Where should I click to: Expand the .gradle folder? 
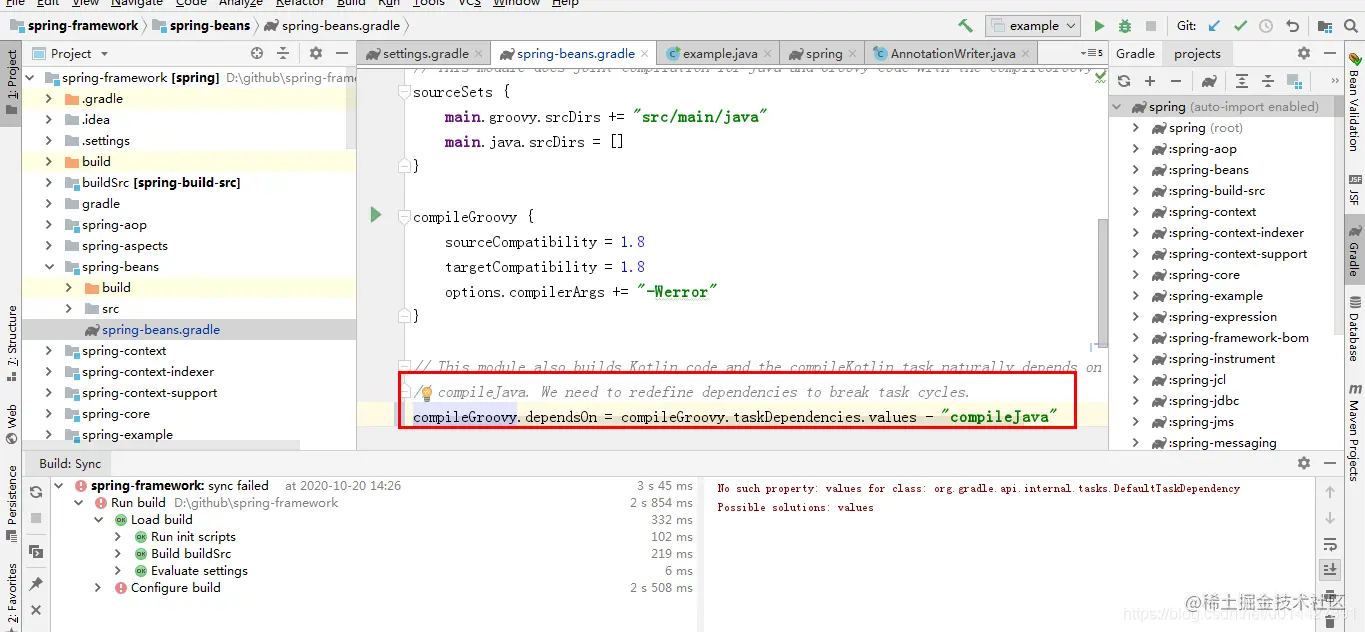tap(48, 99)
